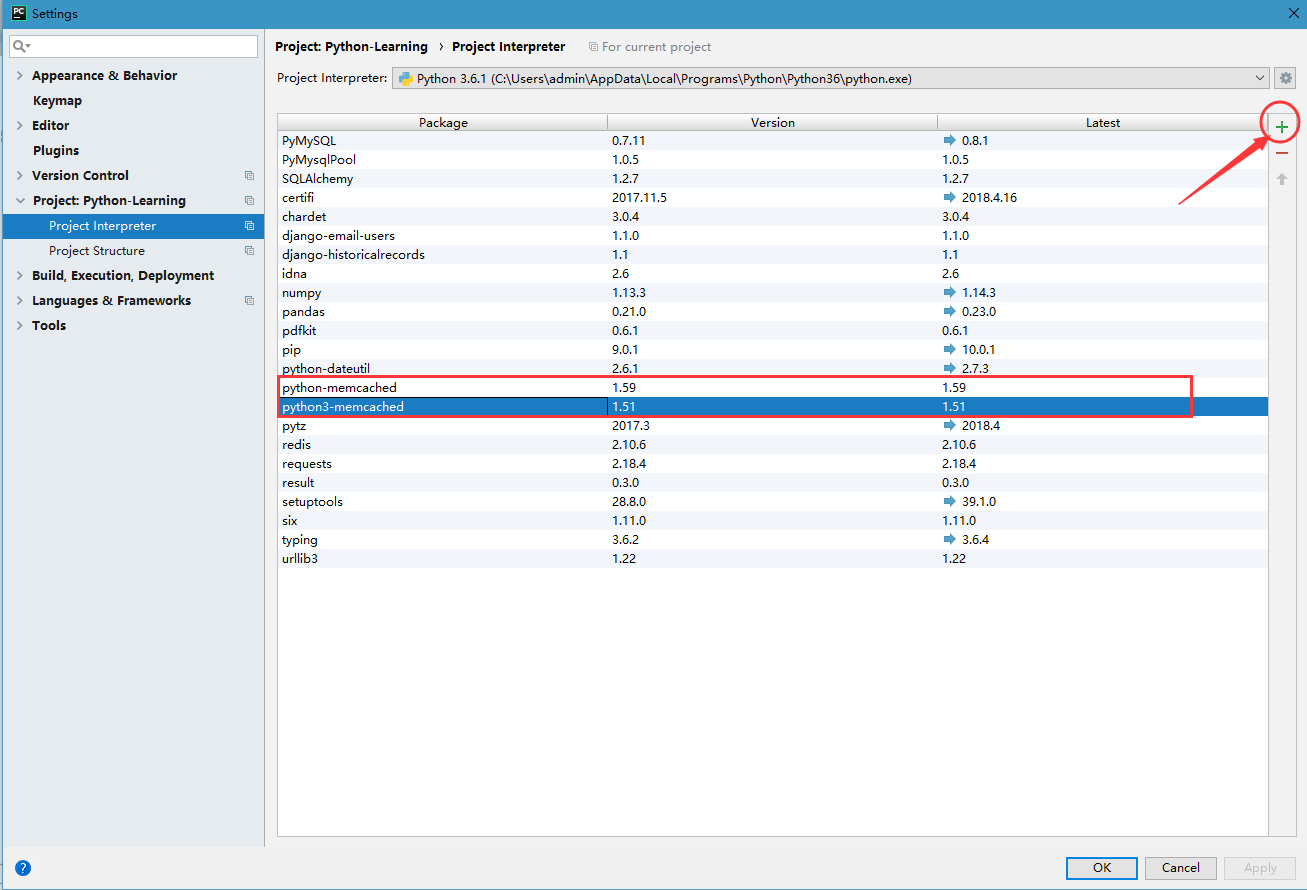Click the copy icon beside Languages & Frameworks
The height and width of the screenshot is (890, 1307).
[x=249, y=300]
